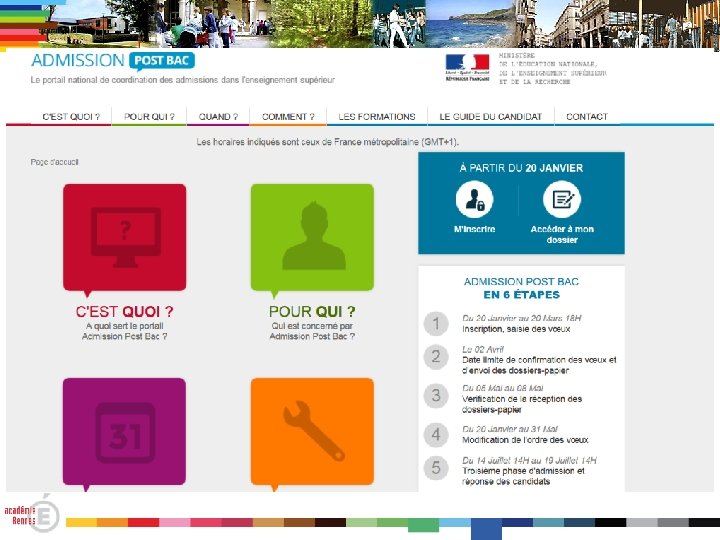Click 'Troisième phase d'admission' step text

coord(523,476)
